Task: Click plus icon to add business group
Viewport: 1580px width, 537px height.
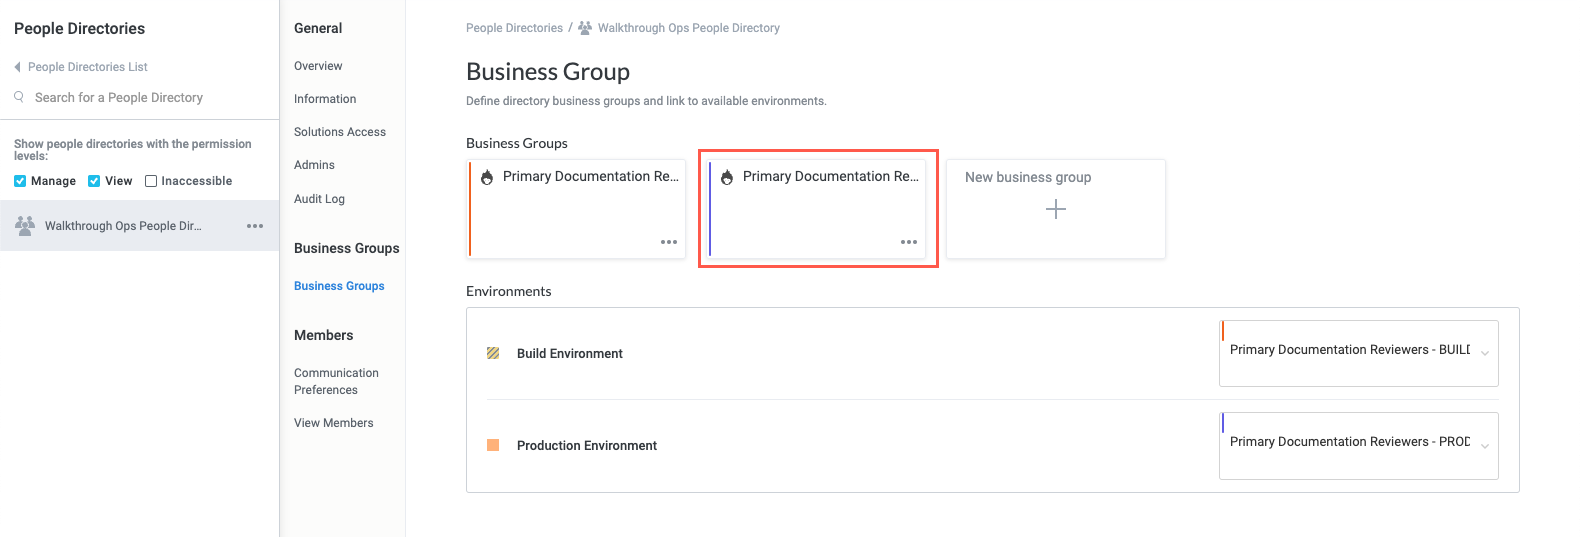Action: tap(1056, 209)
